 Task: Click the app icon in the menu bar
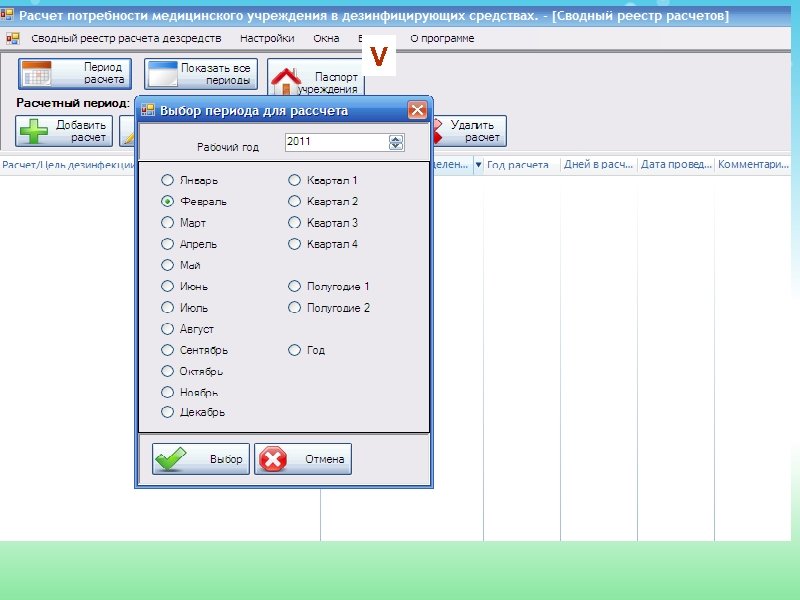12,38
